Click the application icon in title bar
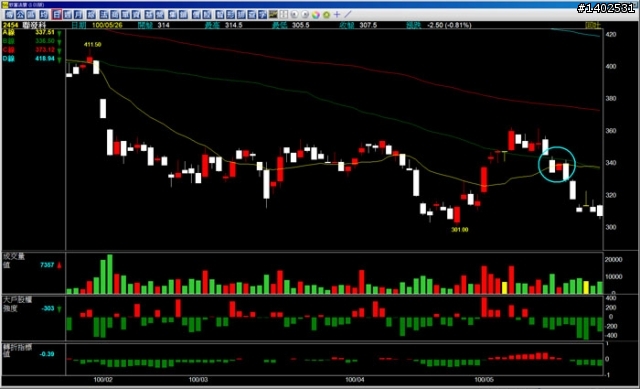 click(4, 4)
